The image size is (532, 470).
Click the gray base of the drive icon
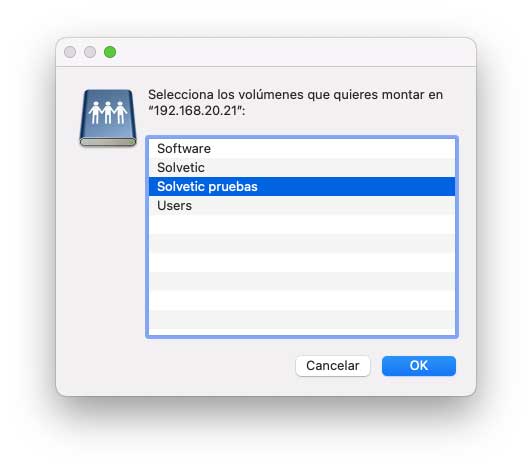(x=108, y=142)
